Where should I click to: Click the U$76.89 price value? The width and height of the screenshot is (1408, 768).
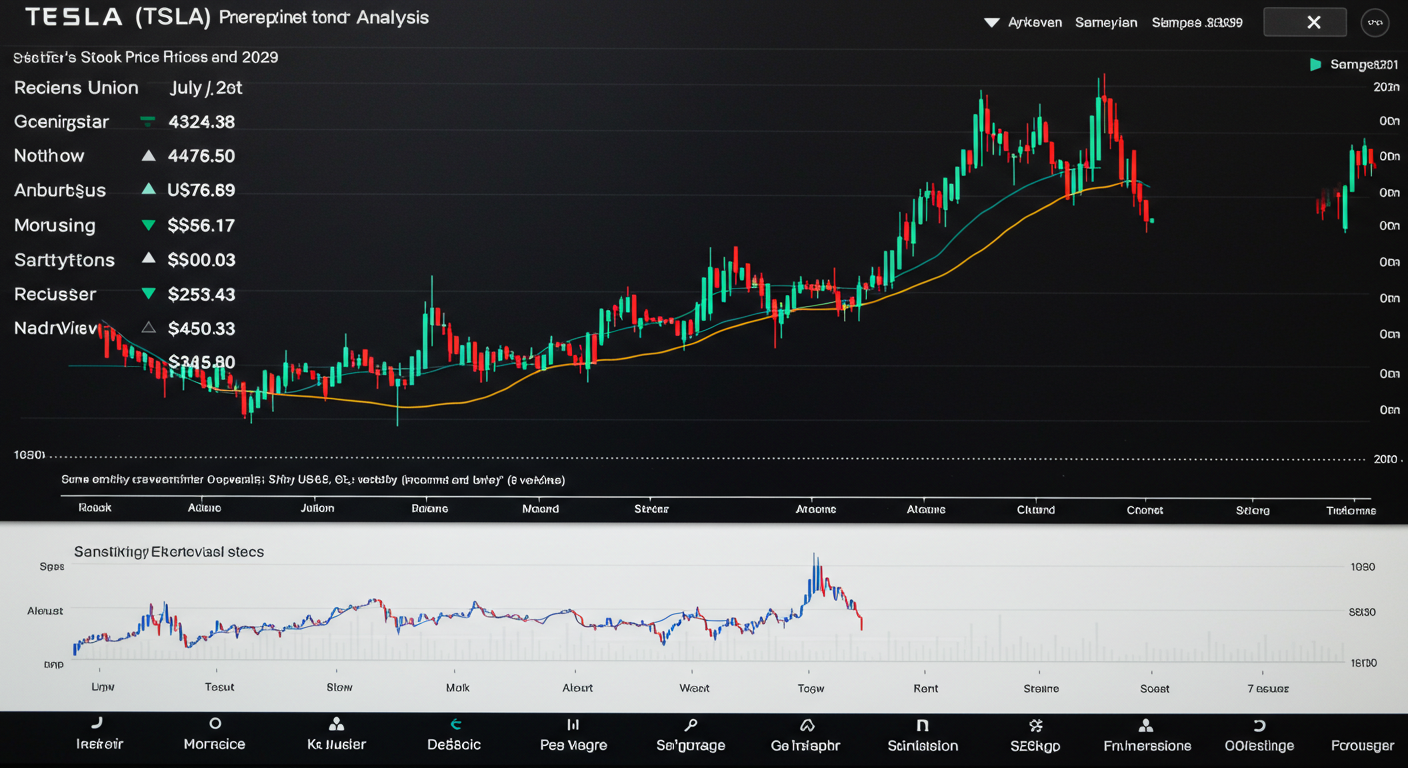pos(201,190)
